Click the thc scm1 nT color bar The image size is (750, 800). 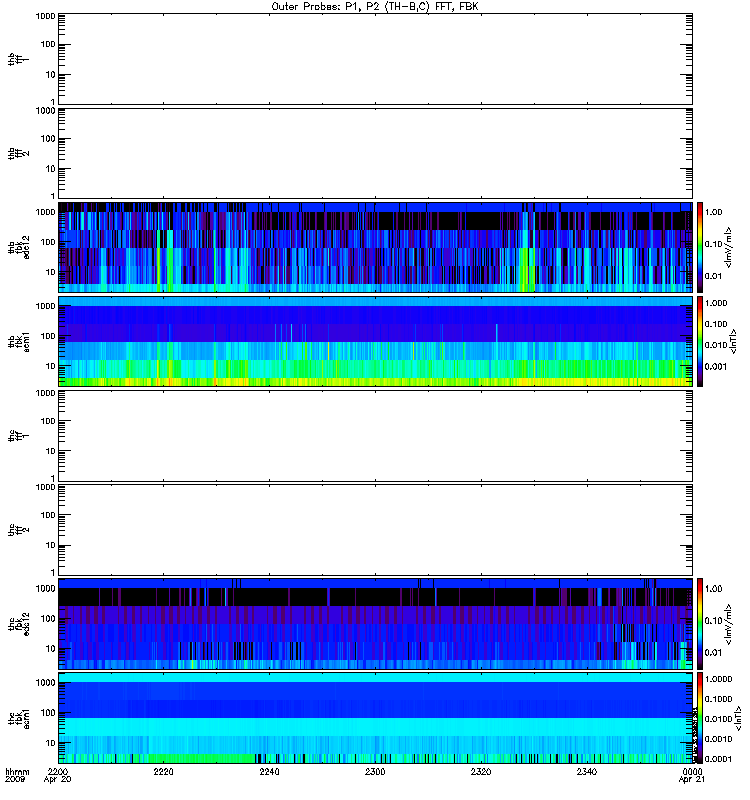pyautogui.click(x=700, y=718)
